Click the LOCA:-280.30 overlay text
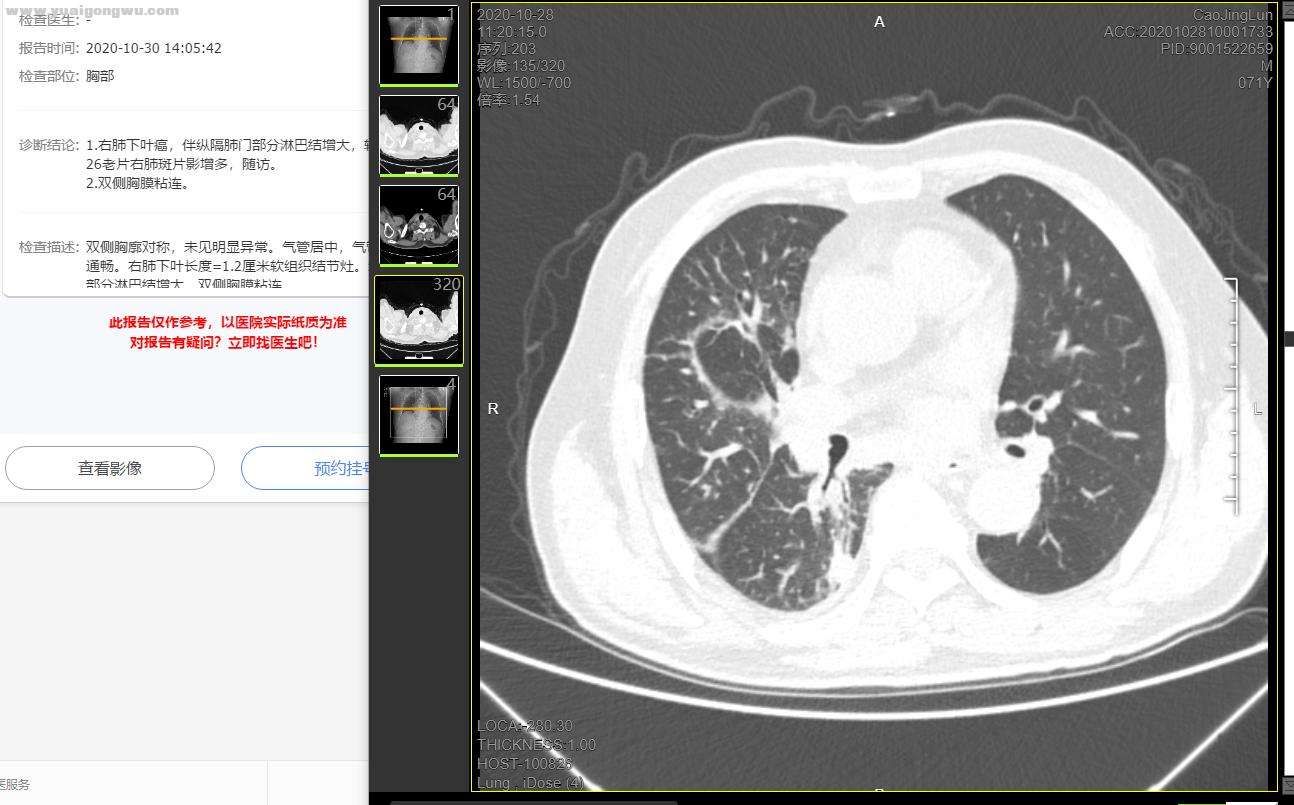The width and height of the screenshot is (1294, 805). point(525,726)
